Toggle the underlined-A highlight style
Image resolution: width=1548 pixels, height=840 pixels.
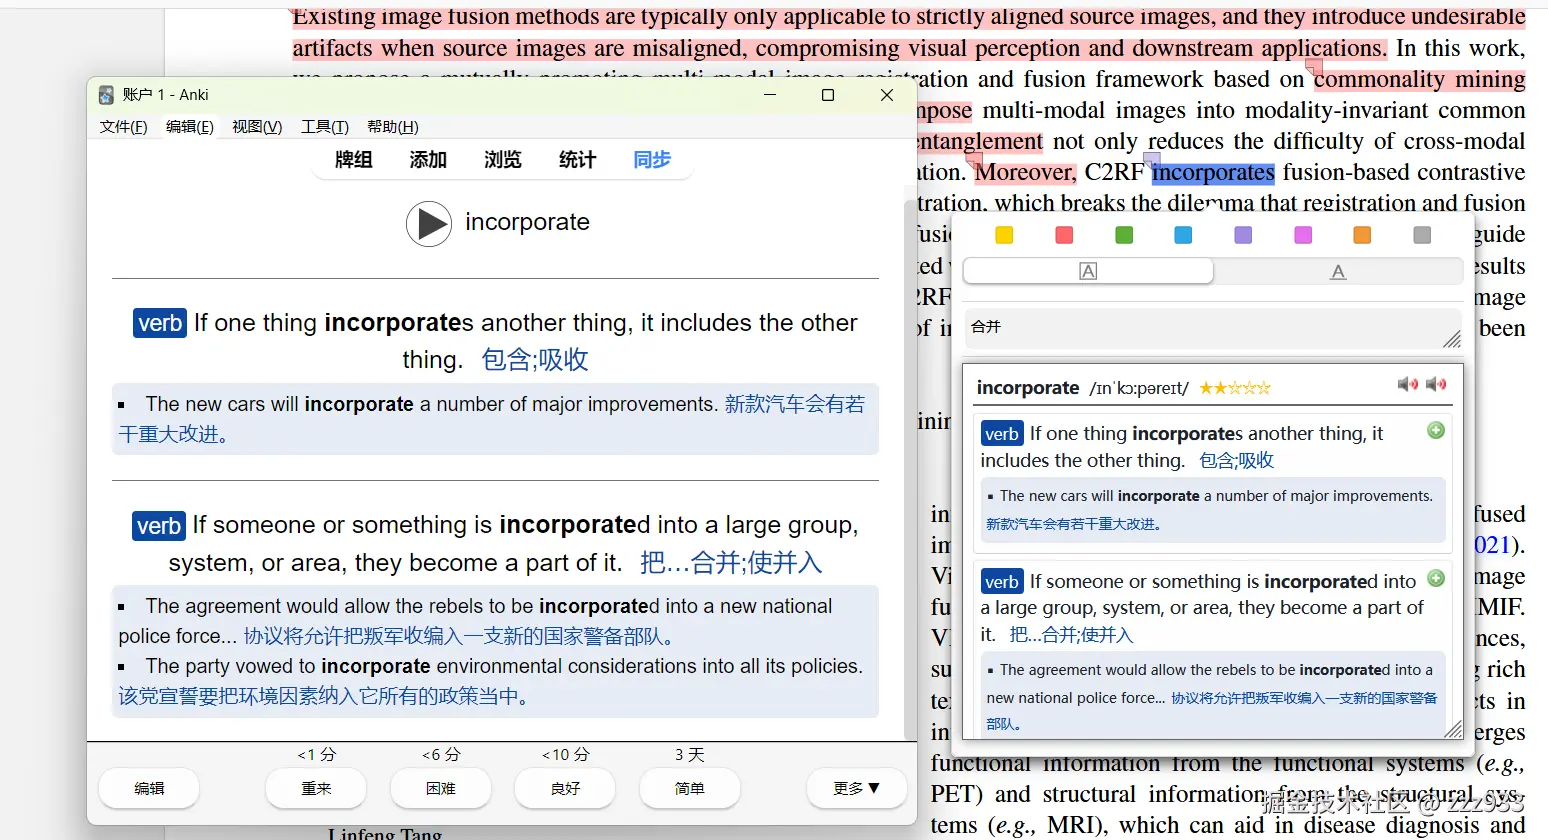1338,270
